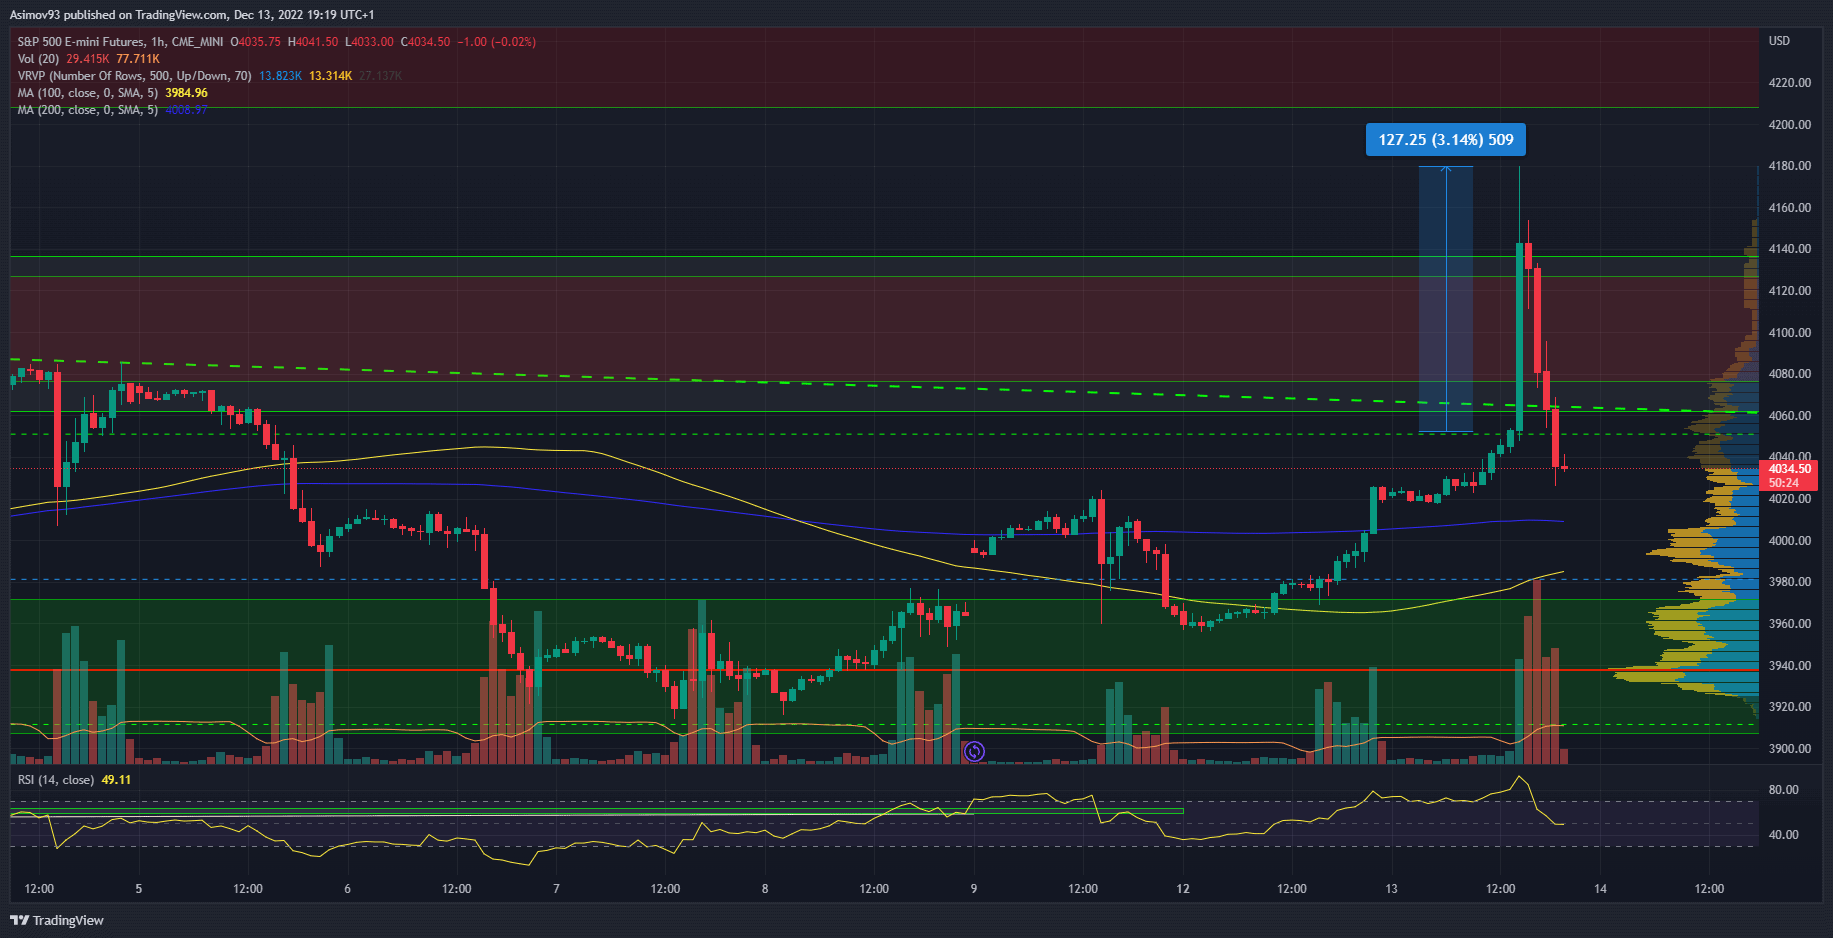Click the blue 127.25 (3.14%) measurement label
The height and width of the screenshot is (938, 1833).
pyautogui.click(x=1445, y=140)
